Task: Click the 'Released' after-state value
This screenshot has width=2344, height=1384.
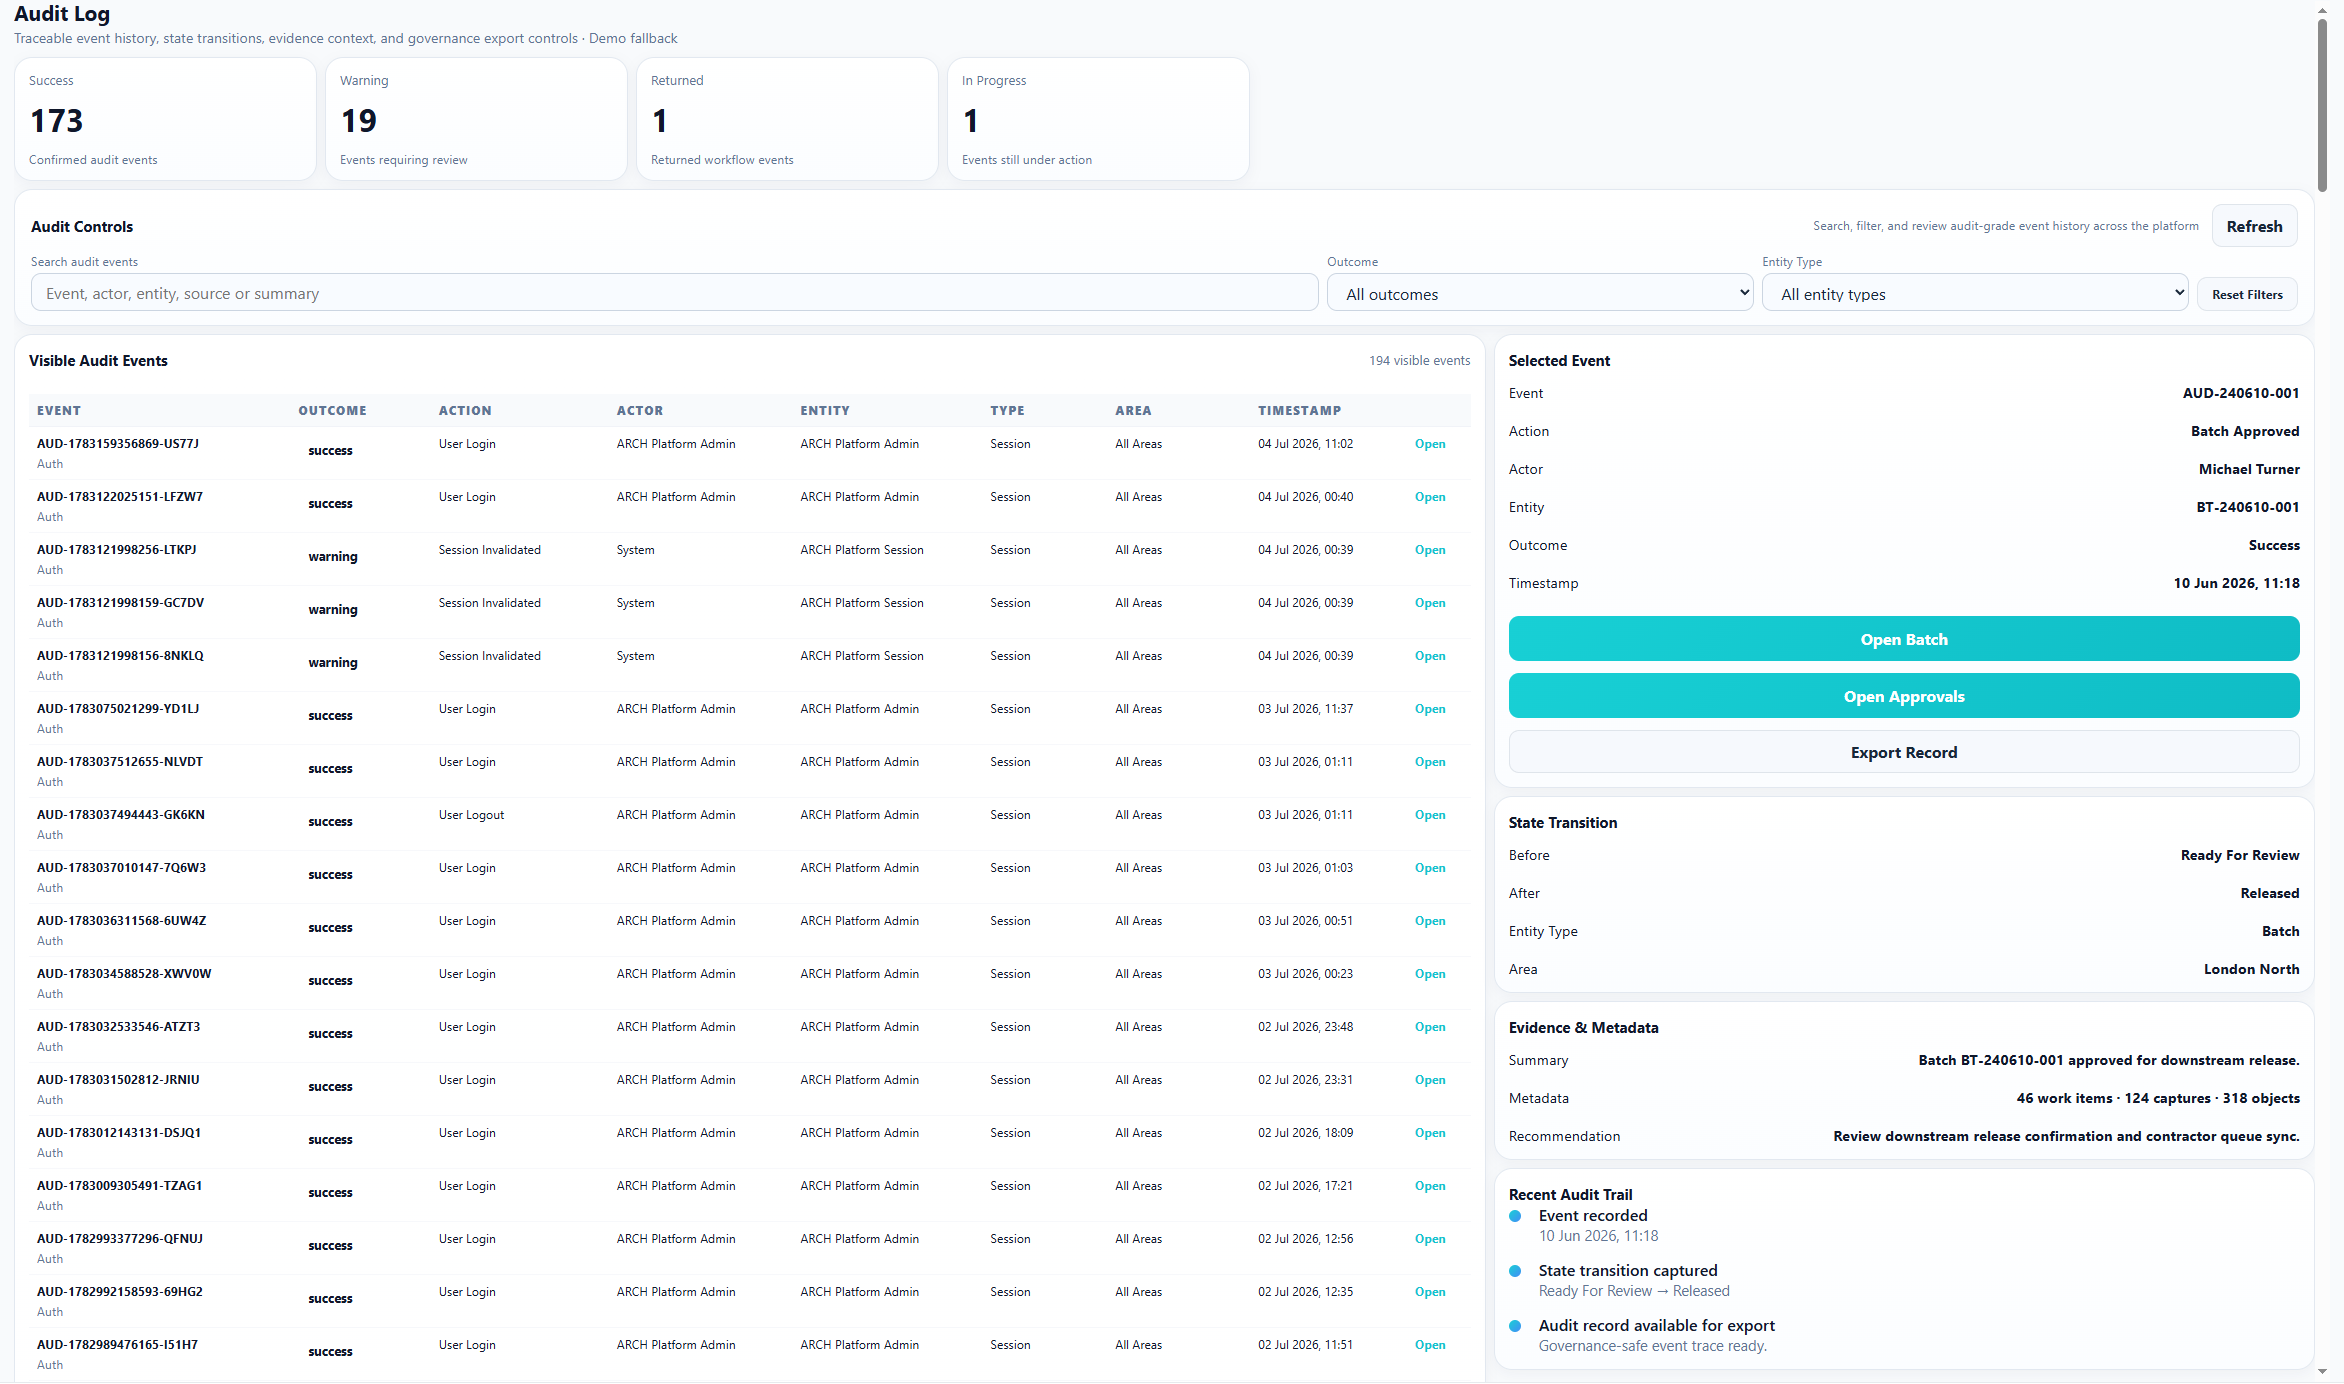Action: [2269, 893]
